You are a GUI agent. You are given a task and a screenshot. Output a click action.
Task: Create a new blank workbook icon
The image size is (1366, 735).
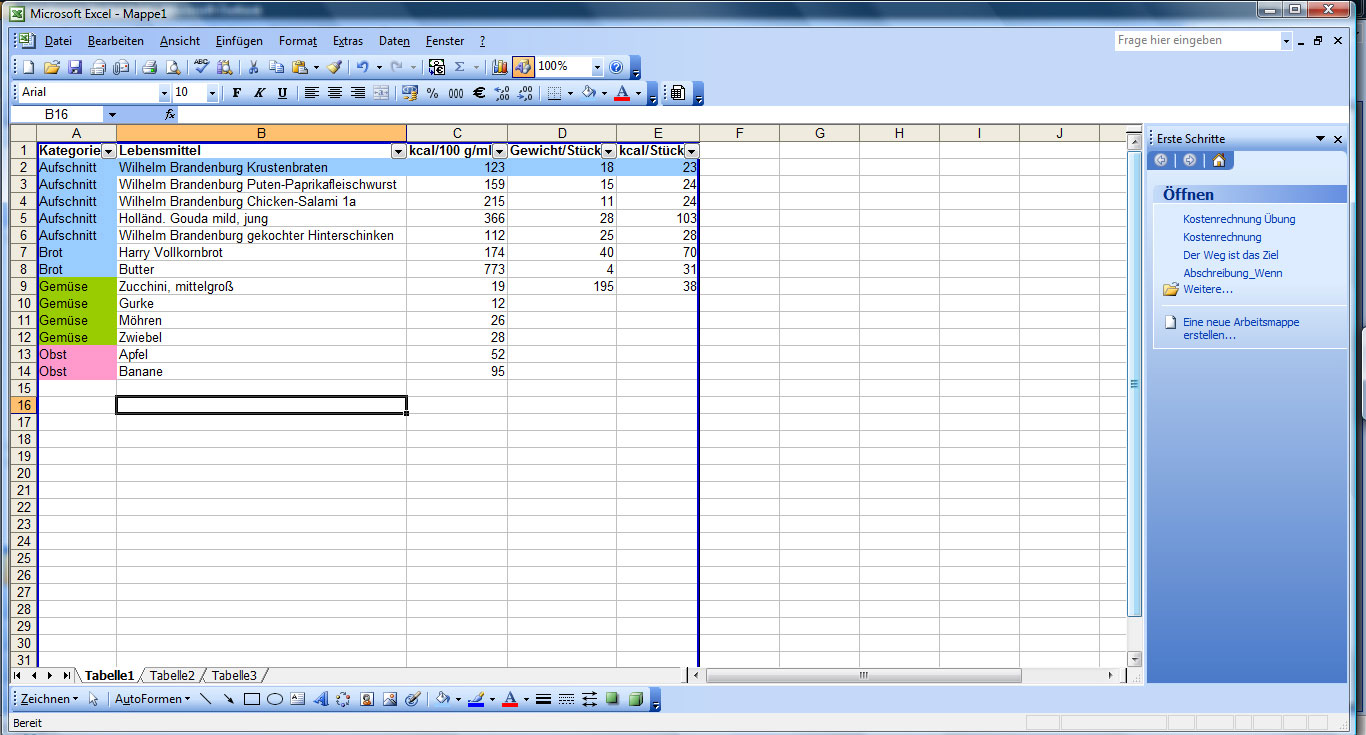28,67
